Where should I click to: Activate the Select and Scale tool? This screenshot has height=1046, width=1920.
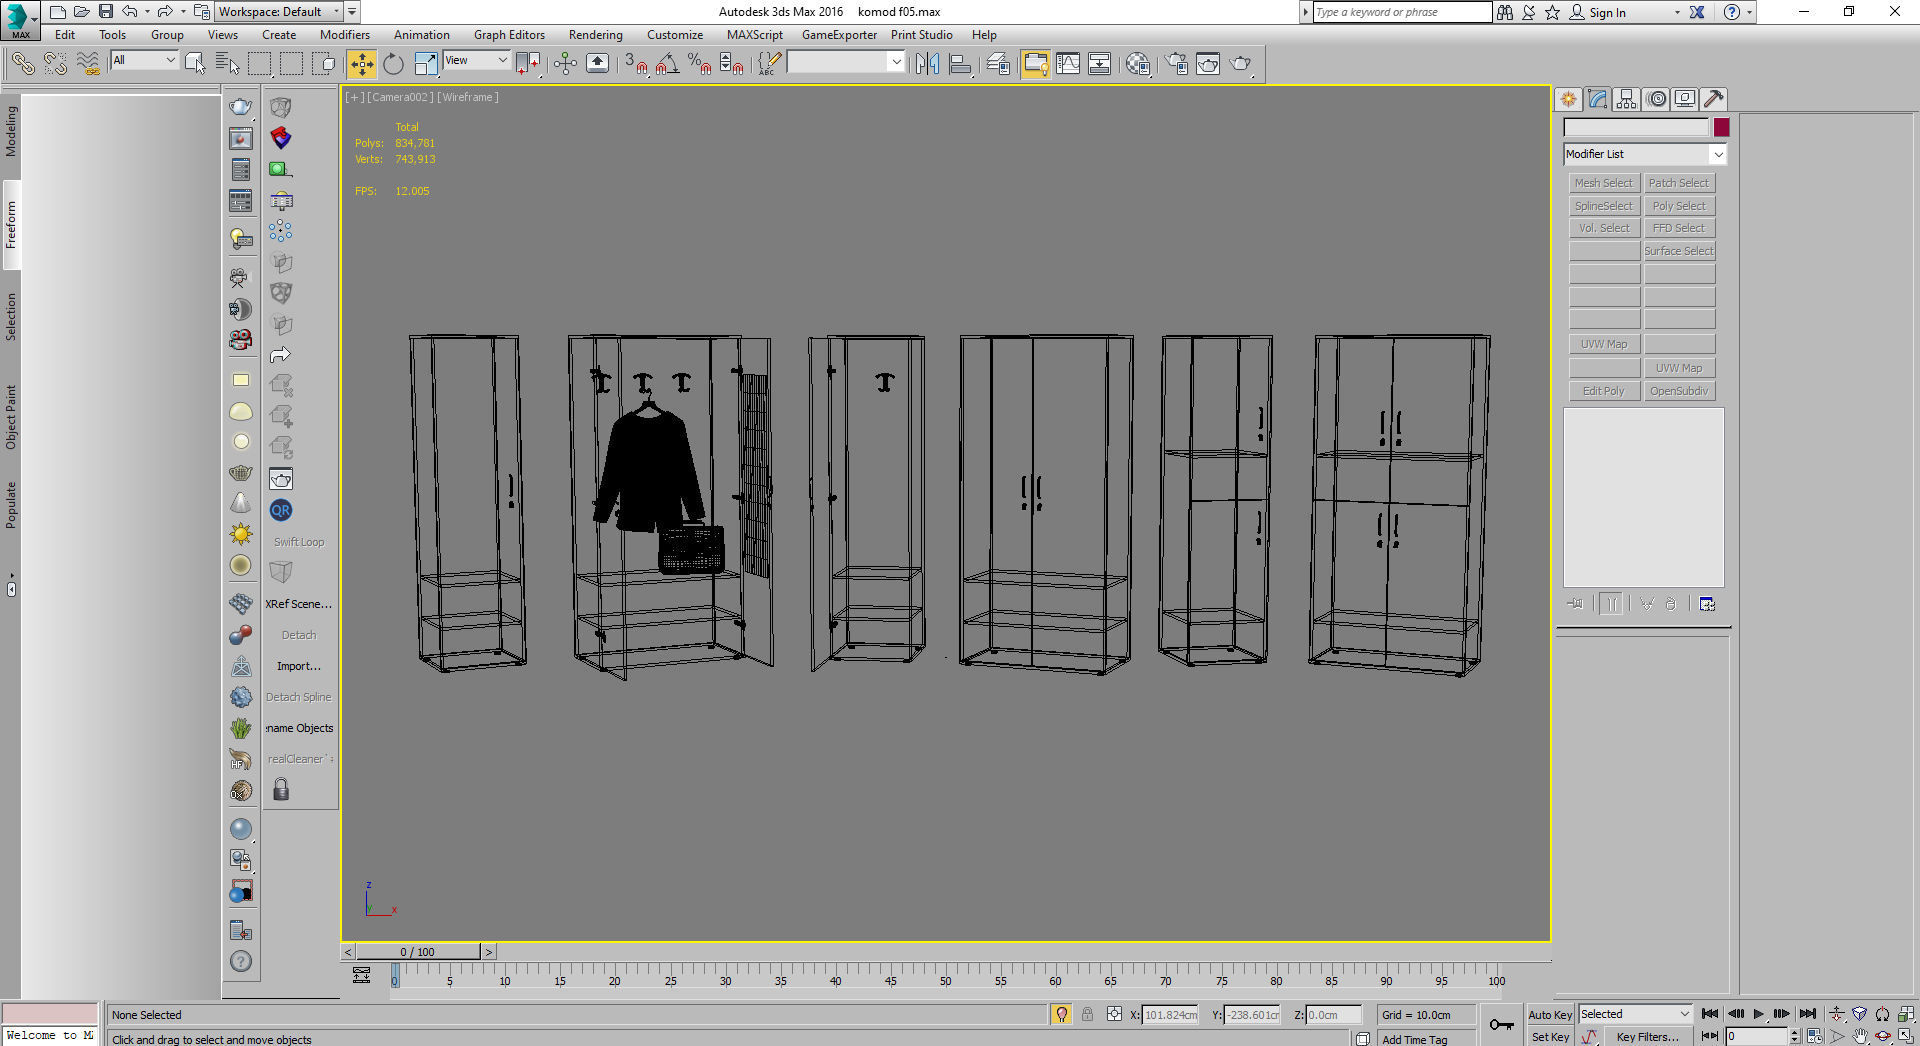coord(425,64)
